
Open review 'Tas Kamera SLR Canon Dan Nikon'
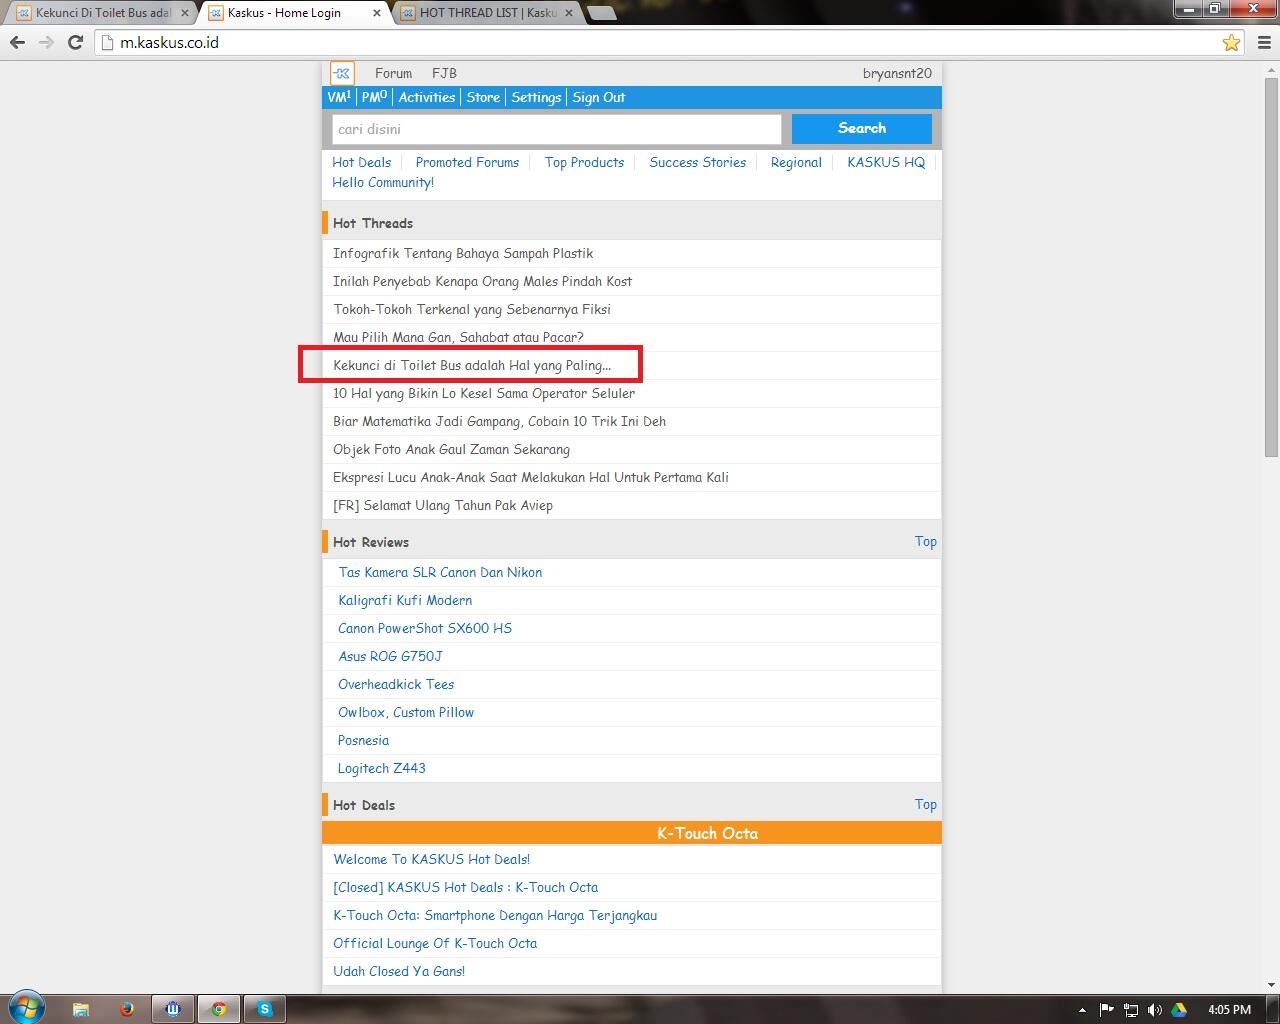click(440, 572)
